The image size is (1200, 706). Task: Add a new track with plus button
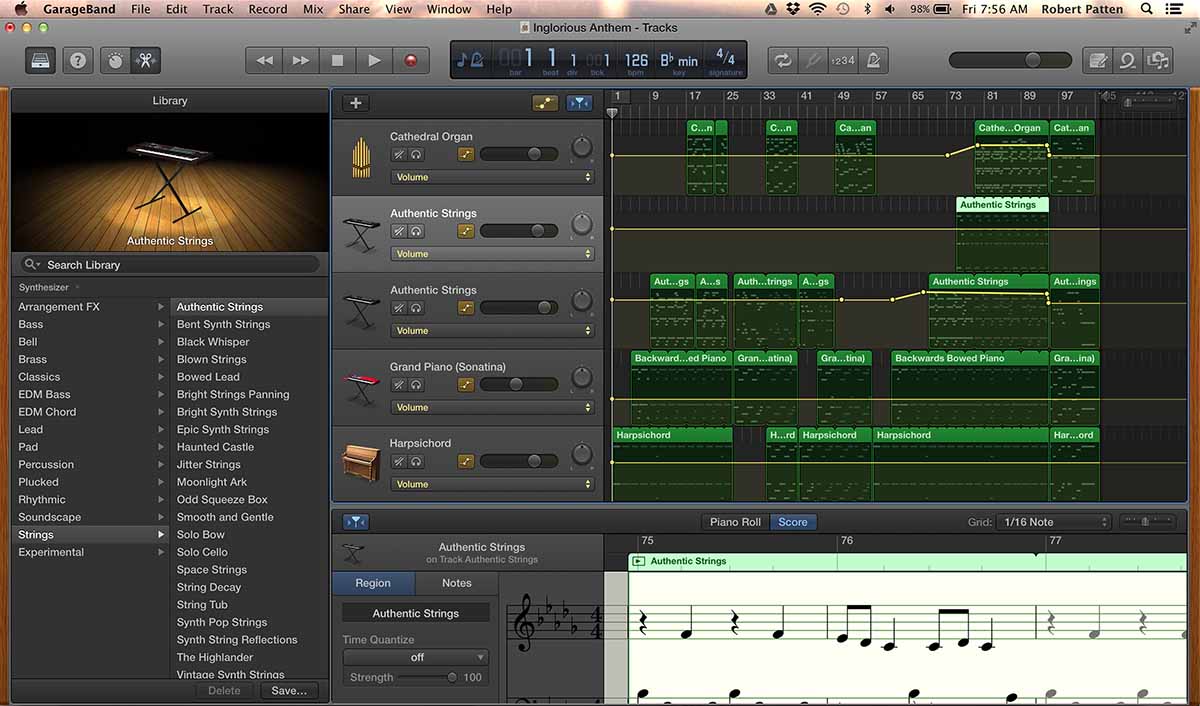355,103
